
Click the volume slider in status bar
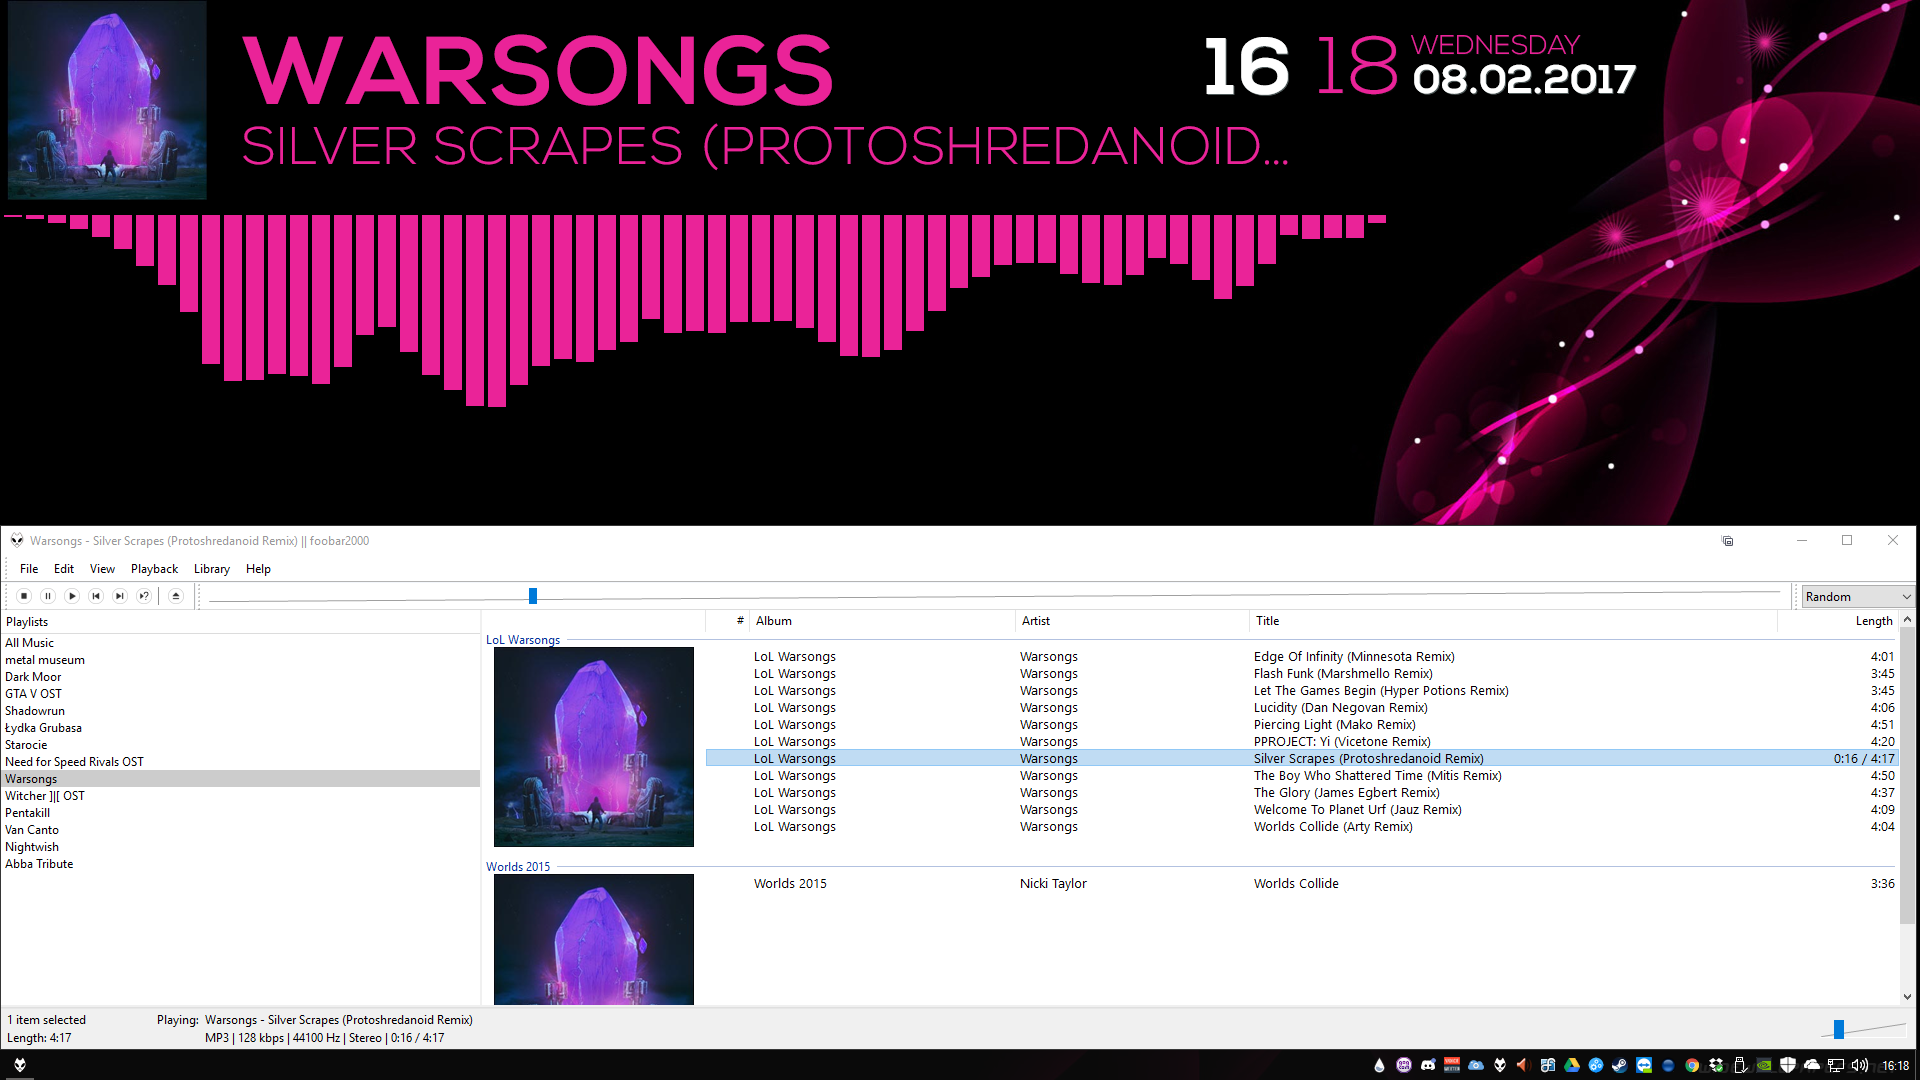click(1839, 1029)
